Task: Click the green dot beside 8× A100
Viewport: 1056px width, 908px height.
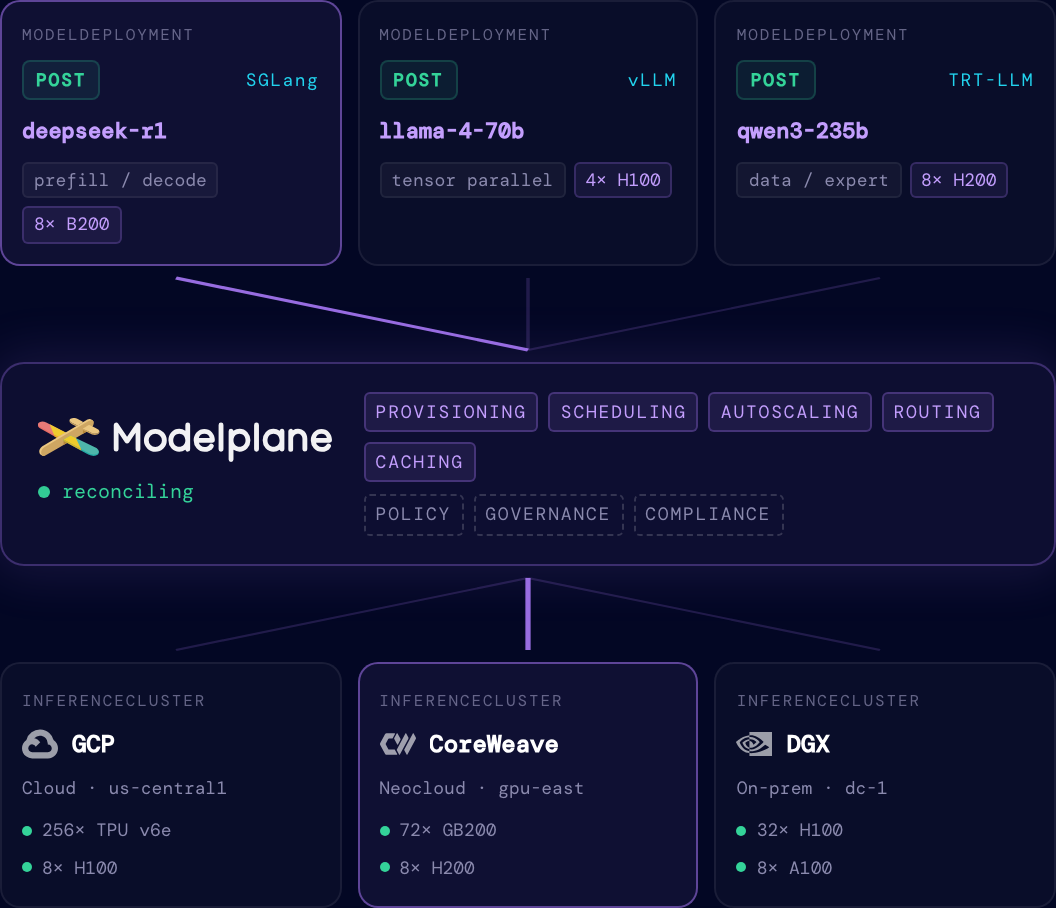Action: (x=741, y=868)
